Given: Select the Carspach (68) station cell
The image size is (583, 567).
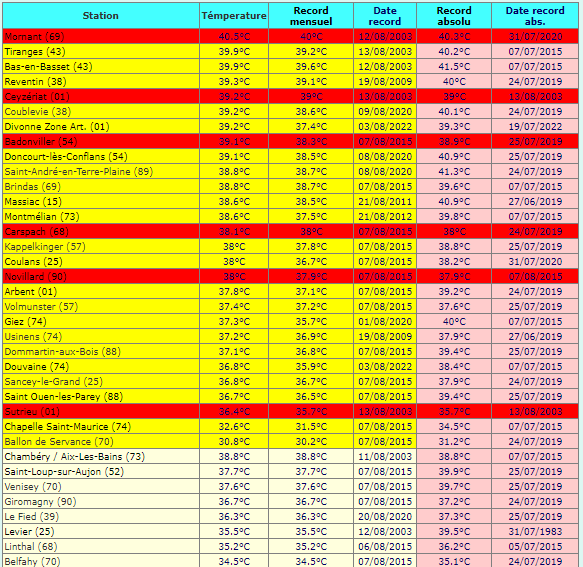Looking at the screenshot, I should point(101,232).
